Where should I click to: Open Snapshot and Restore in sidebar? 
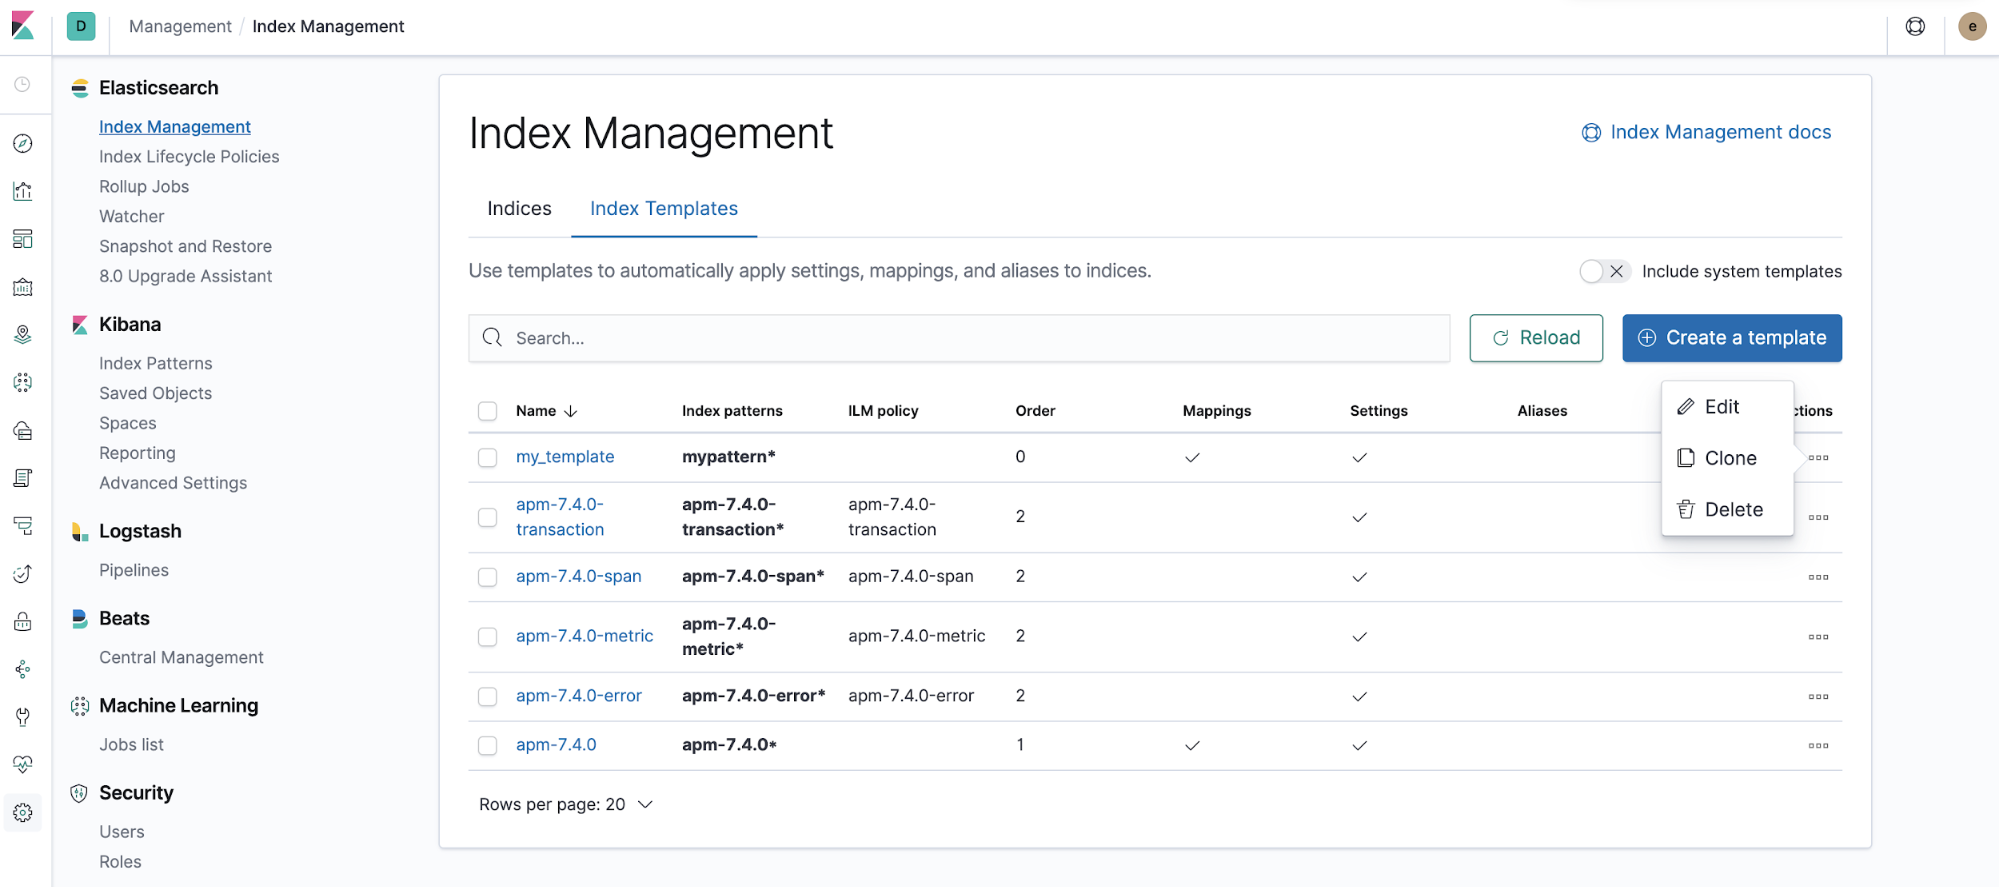point(185,246)
